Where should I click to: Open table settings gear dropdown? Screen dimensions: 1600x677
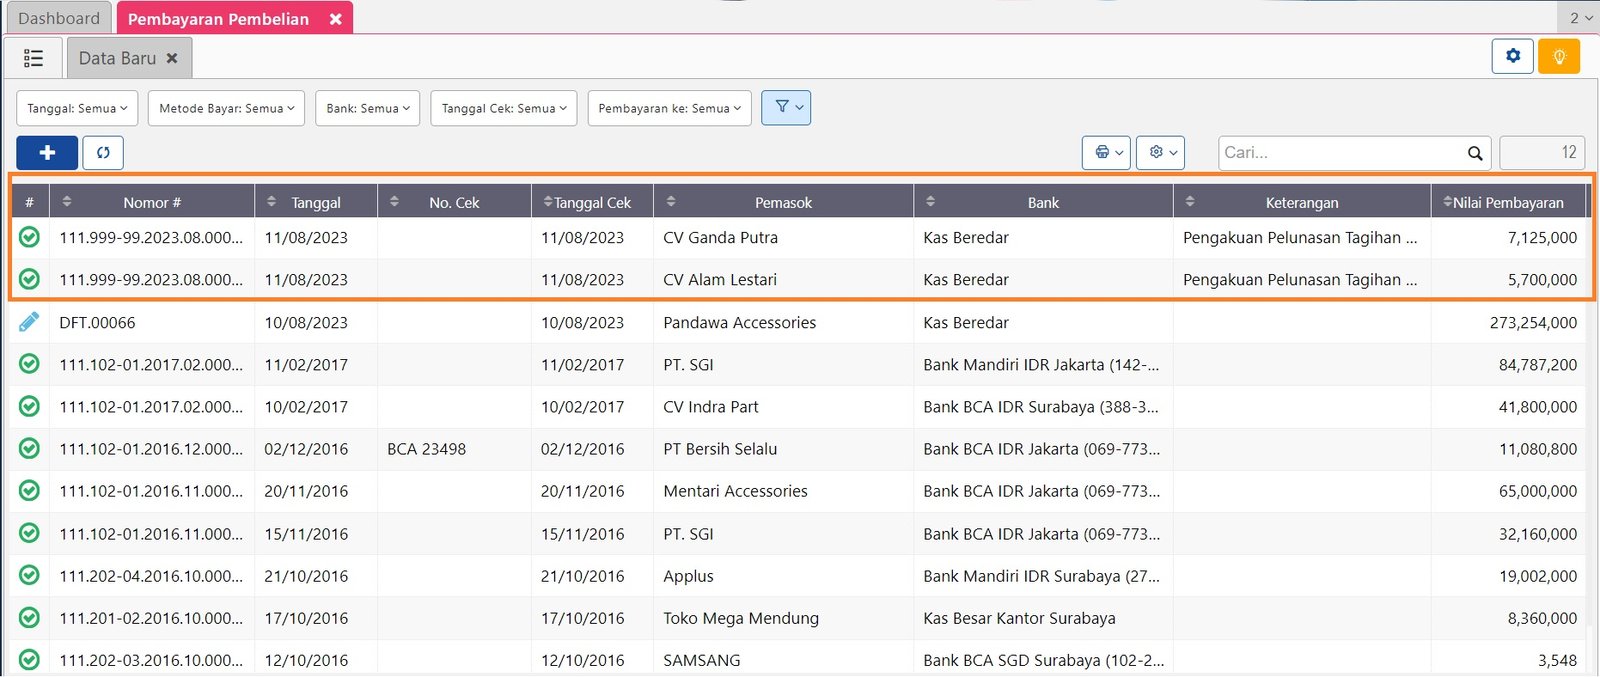[1160, 153]
